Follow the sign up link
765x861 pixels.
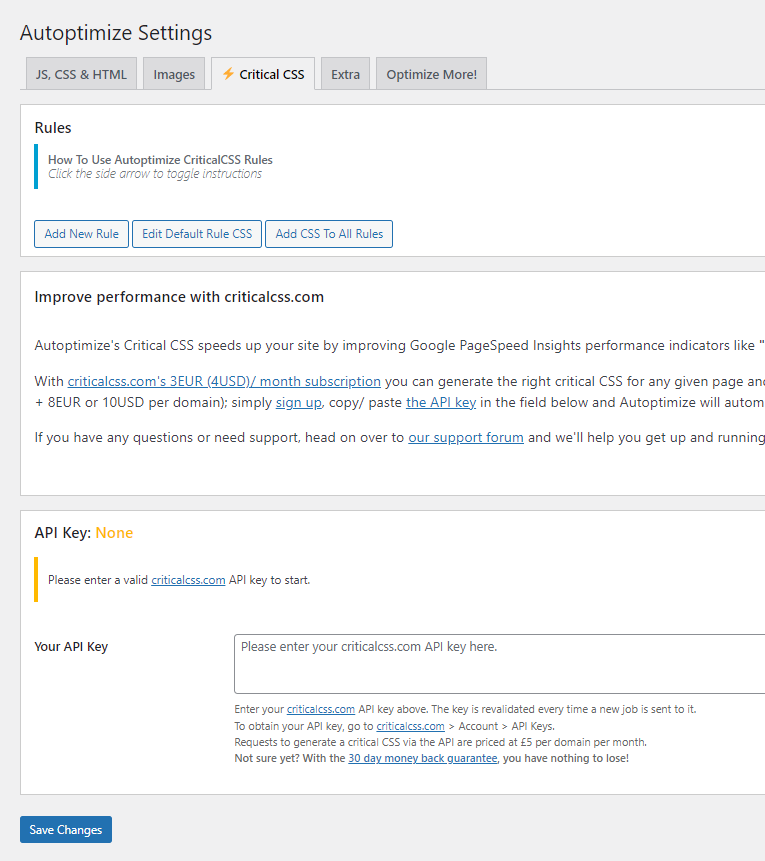coord(299,402)
